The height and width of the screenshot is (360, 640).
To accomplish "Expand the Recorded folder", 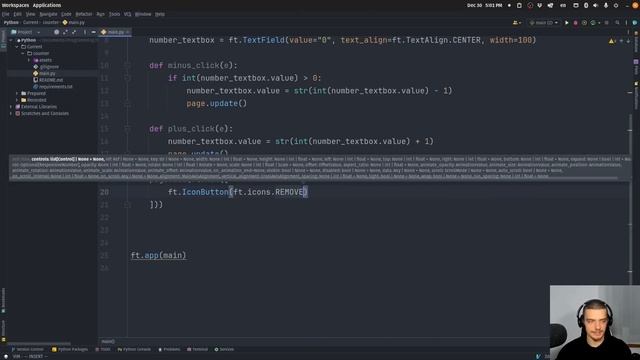I will click(17, 100).
